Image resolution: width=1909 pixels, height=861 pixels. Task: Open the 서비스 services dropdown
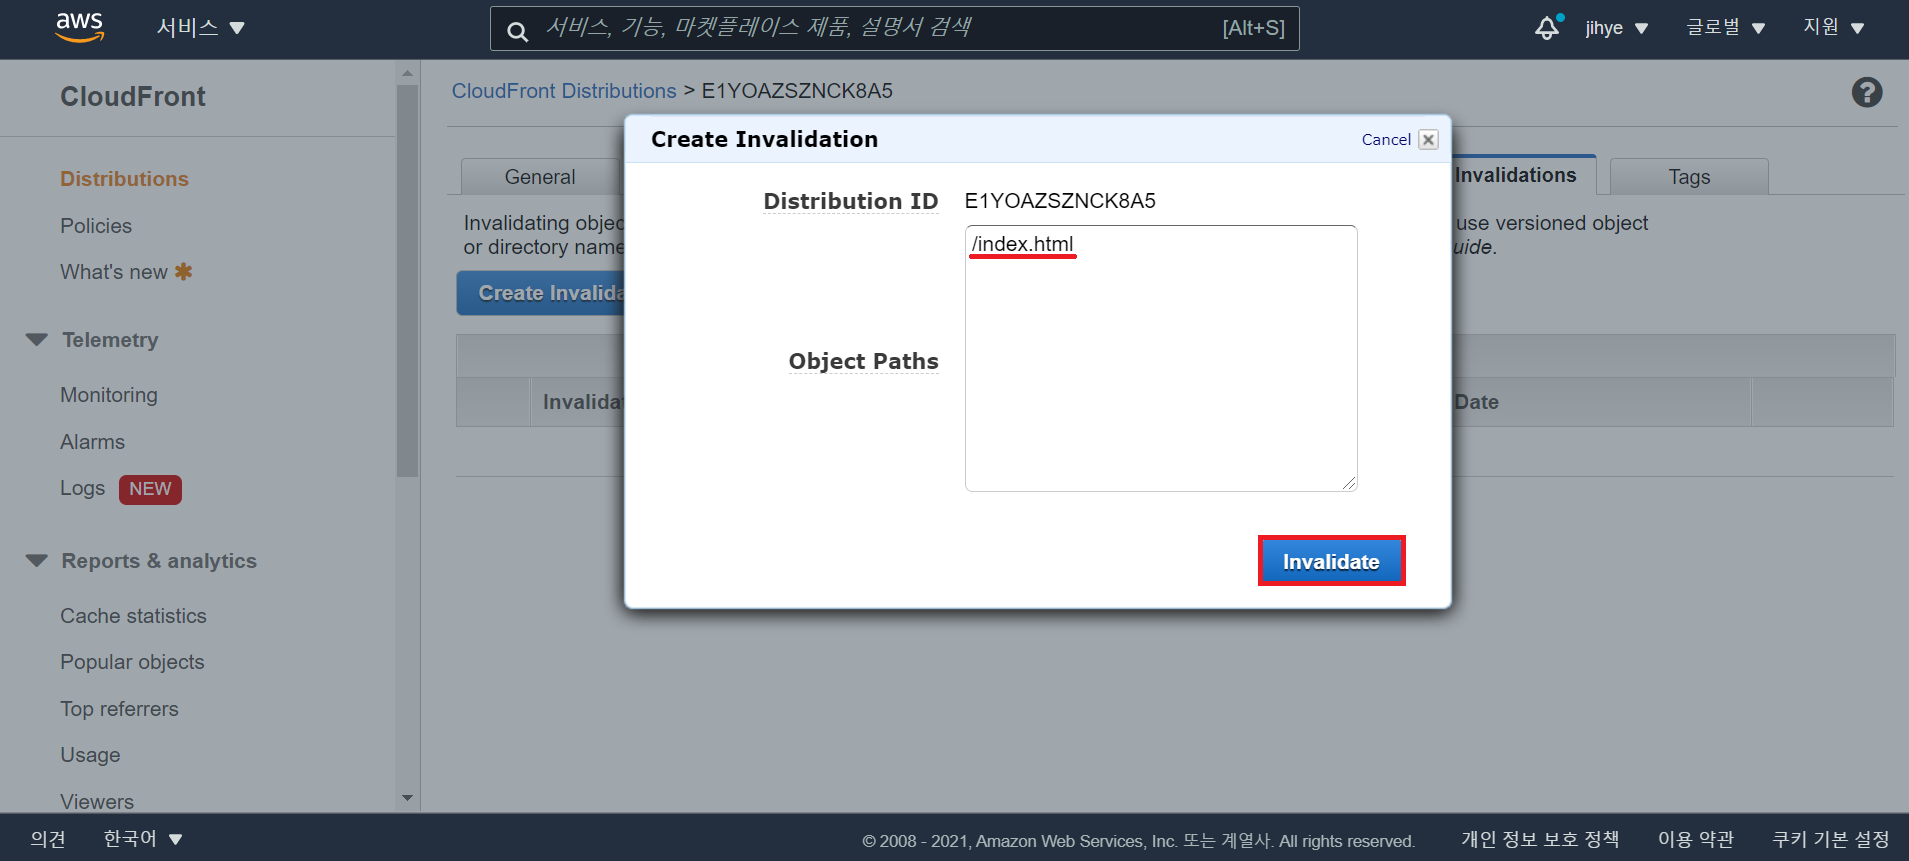200,28
